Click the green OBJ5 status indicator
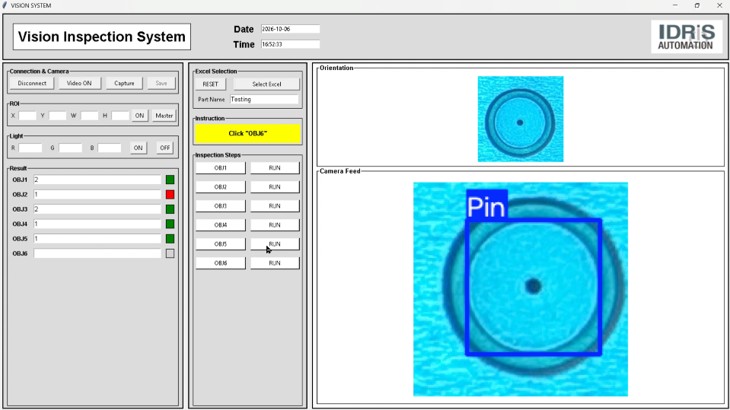Image resolution: width=730 pixels, height=410 pixels. 170,239
